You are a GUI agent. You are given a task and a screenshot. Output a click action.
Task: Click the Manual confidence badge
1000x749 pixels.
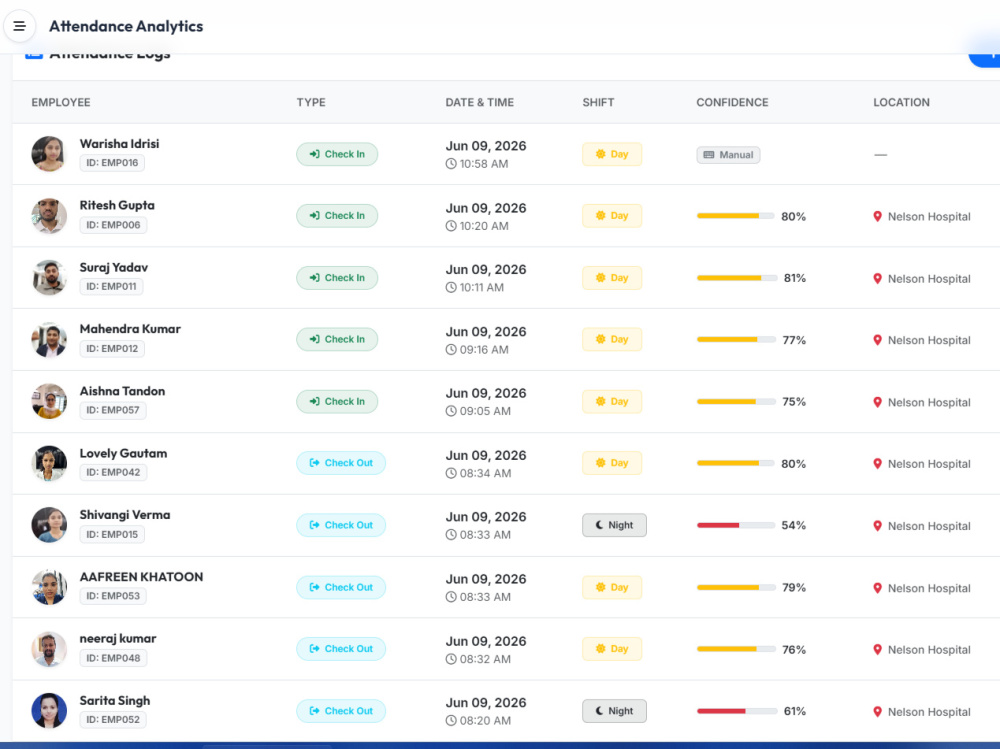pos(728,155)
